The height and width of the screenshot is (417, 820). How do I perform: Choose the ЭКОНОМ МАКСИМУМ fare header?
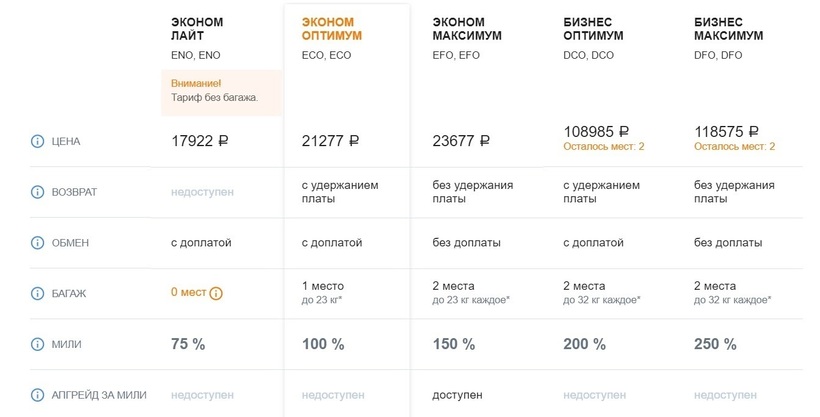(467, 29)
